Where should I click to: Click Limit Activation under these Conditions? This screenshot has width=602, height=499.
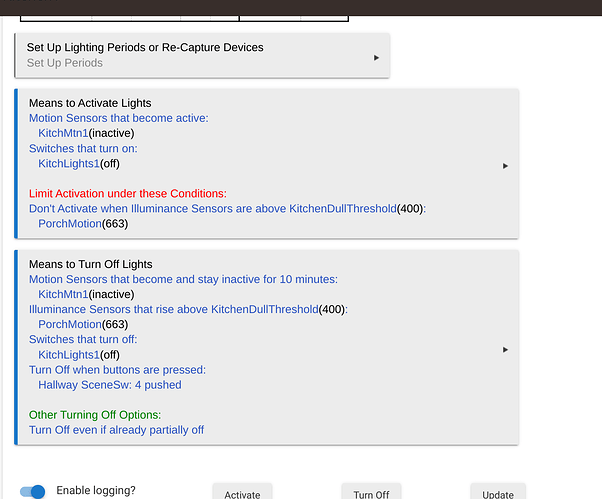click(x=127, y=193)
